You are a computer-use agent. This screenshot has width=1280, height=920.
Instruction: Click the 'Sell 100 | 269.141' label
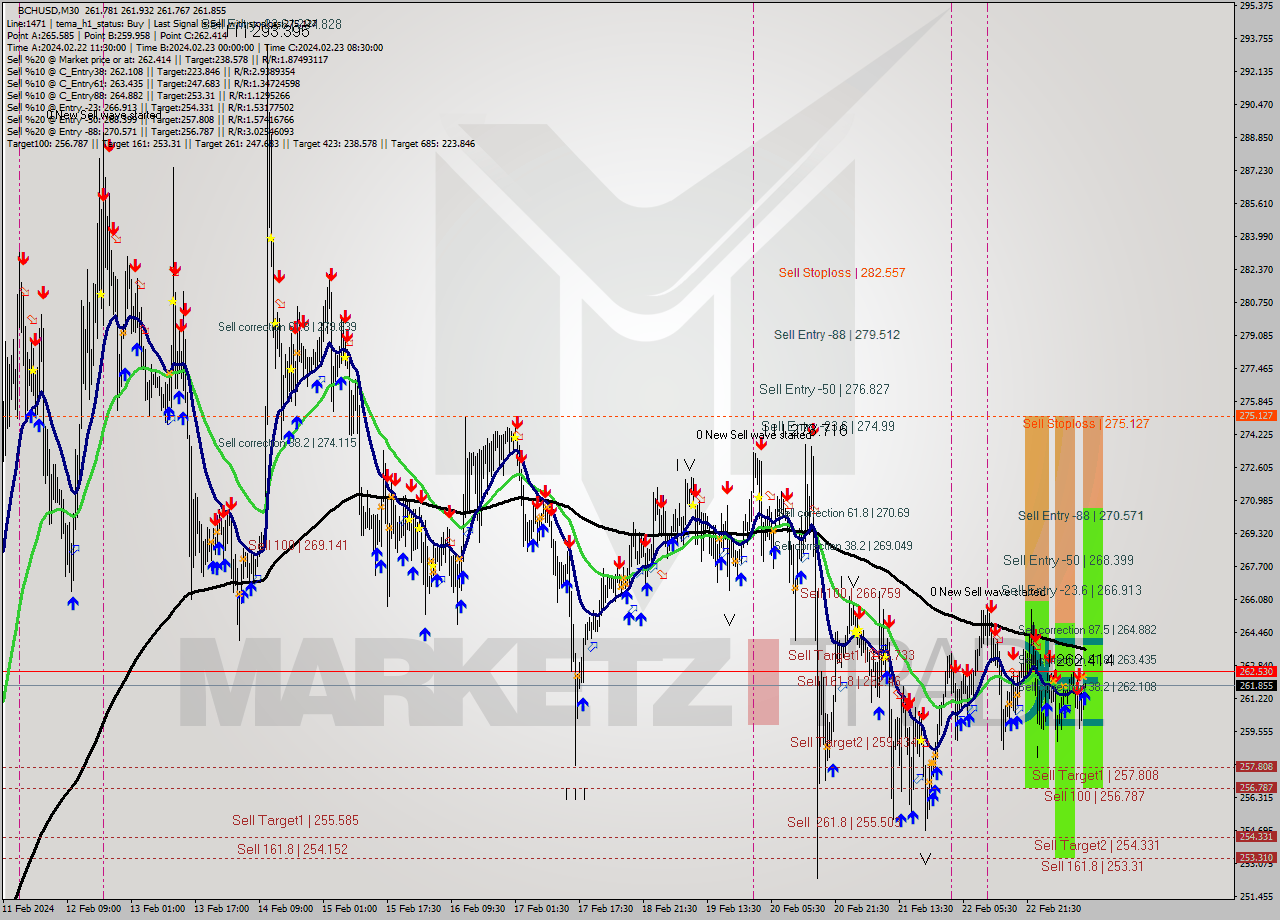[297, 545]
